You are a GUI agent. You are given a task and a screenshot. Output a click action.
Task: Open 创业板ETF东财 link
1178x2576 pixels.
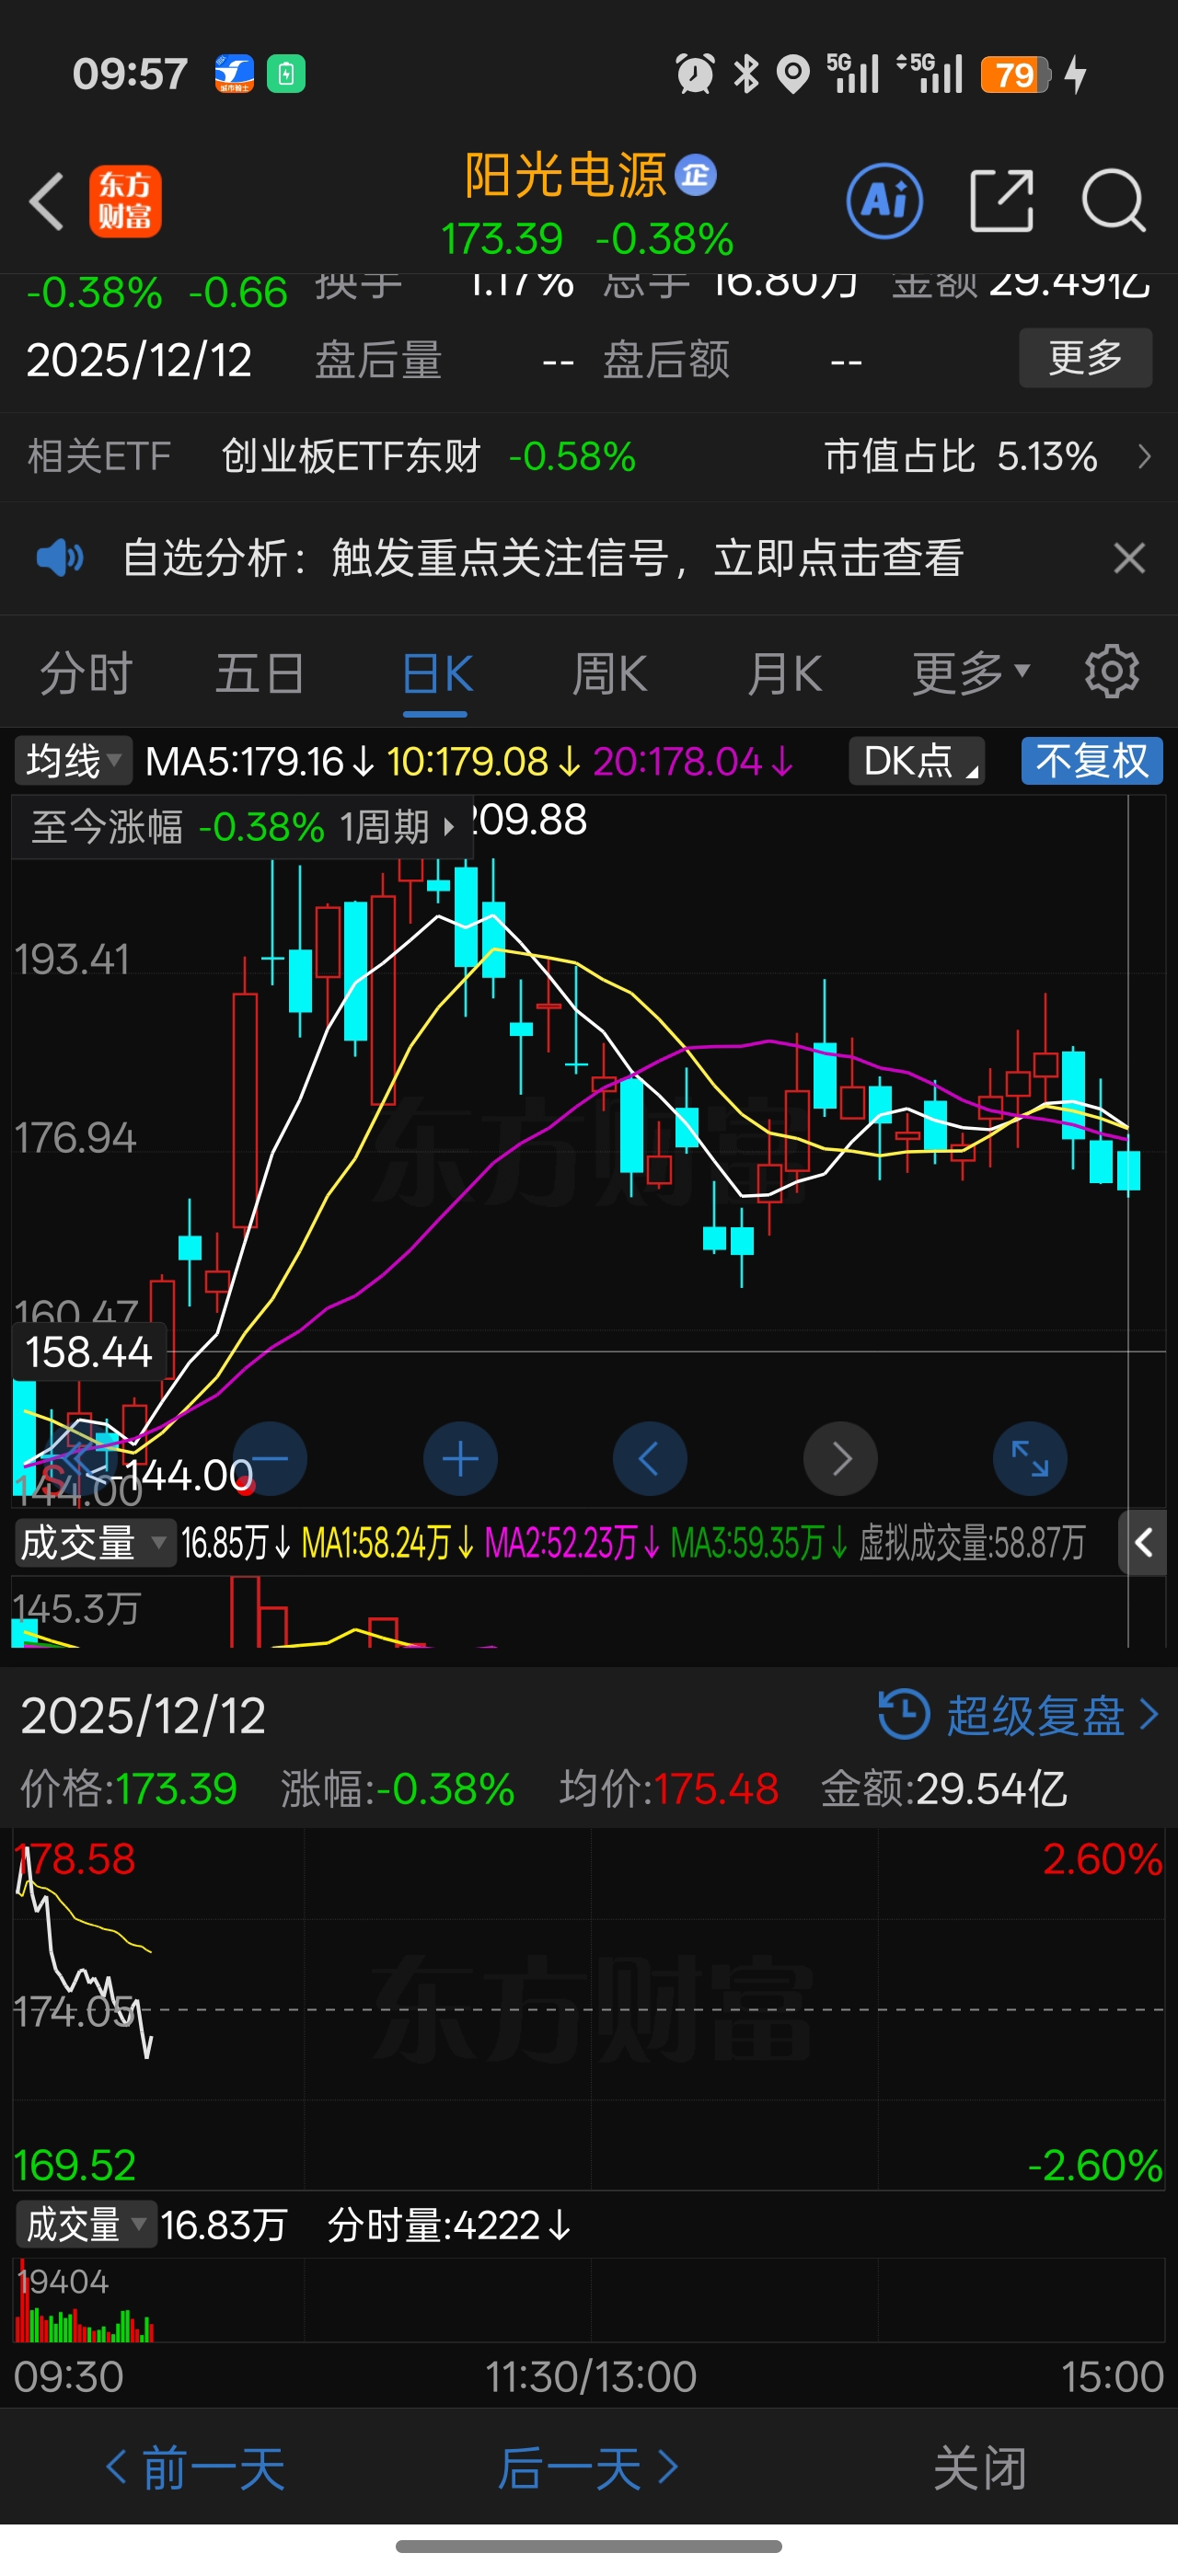(351, 456)
